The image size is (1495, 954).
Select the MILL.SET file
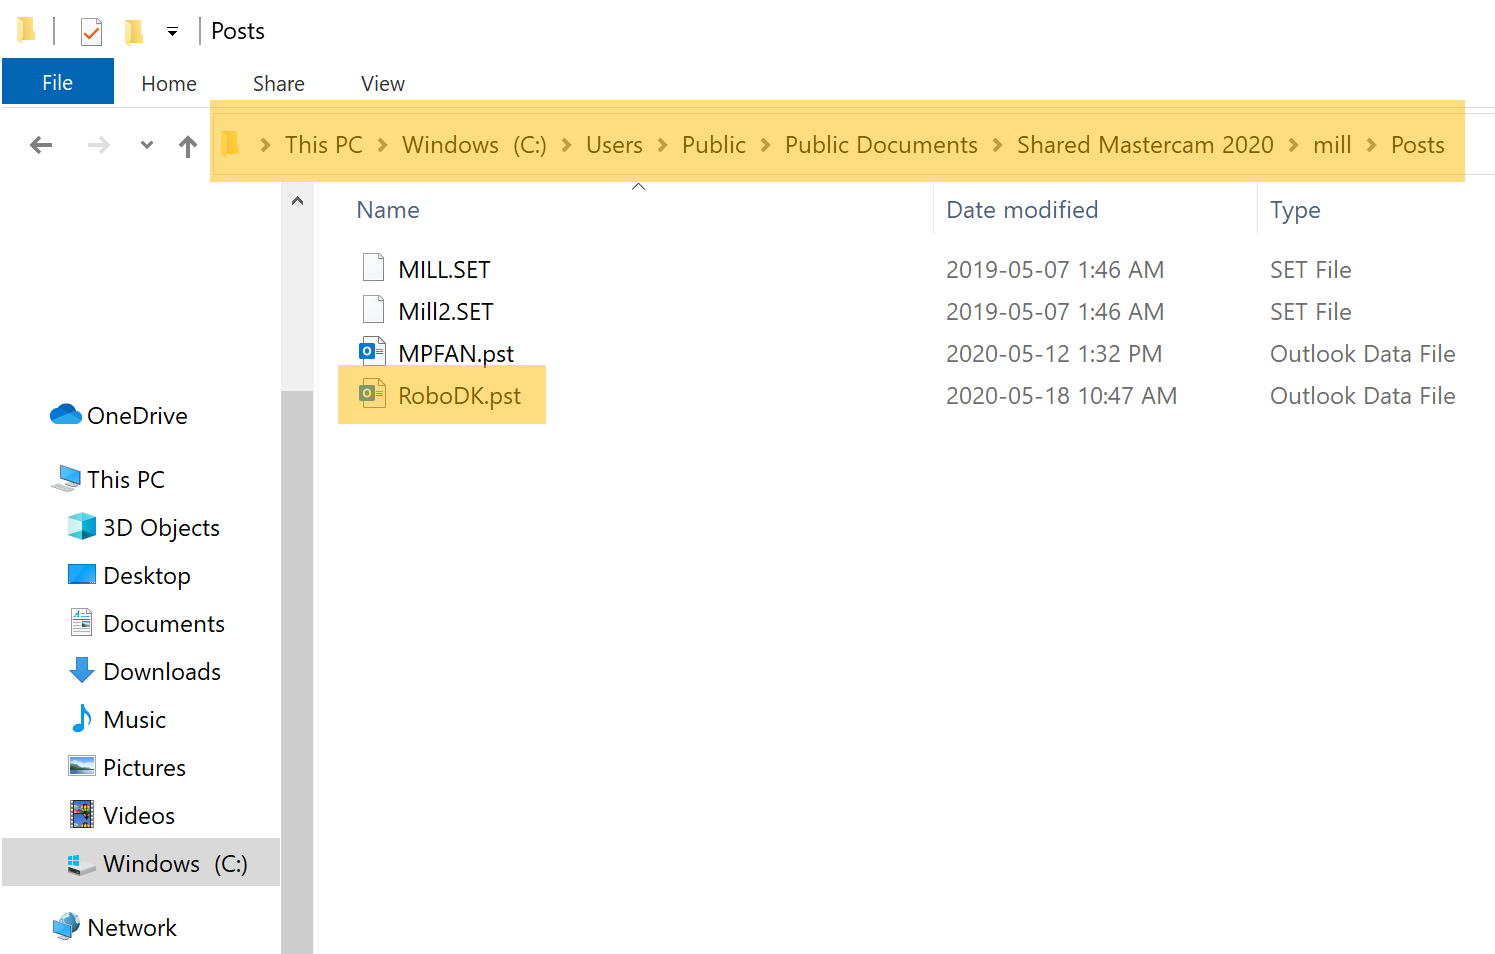444,270
